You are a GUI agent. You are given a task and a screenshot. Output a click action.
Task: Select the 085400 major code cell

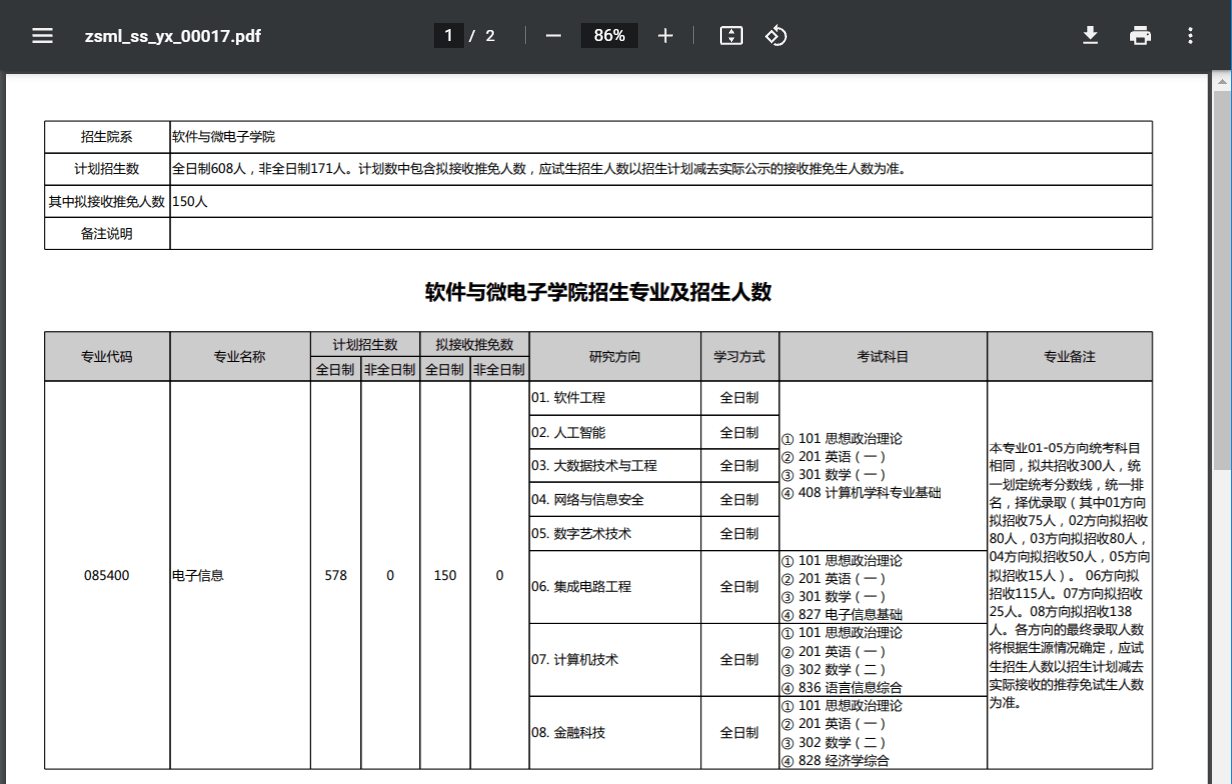coord(107,575)
